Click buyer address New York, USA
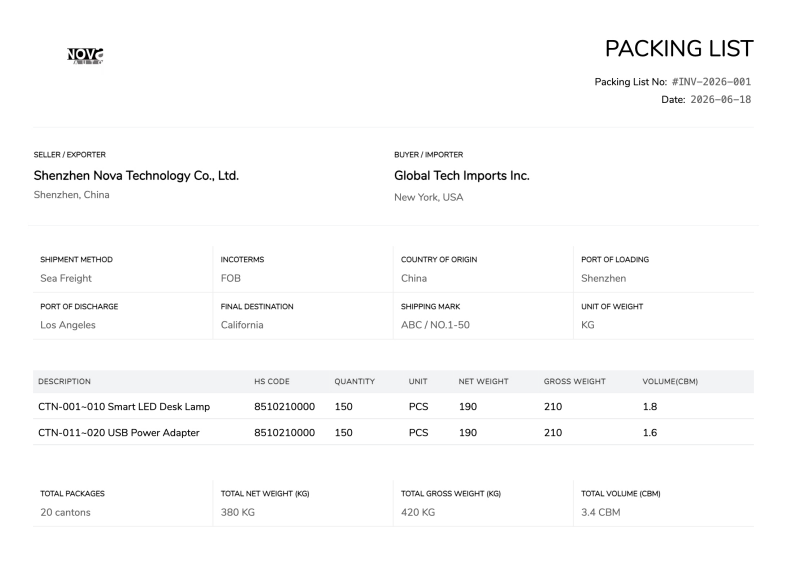Image resolution: width=789 pixels, height=567 pixels. (428, 197)
